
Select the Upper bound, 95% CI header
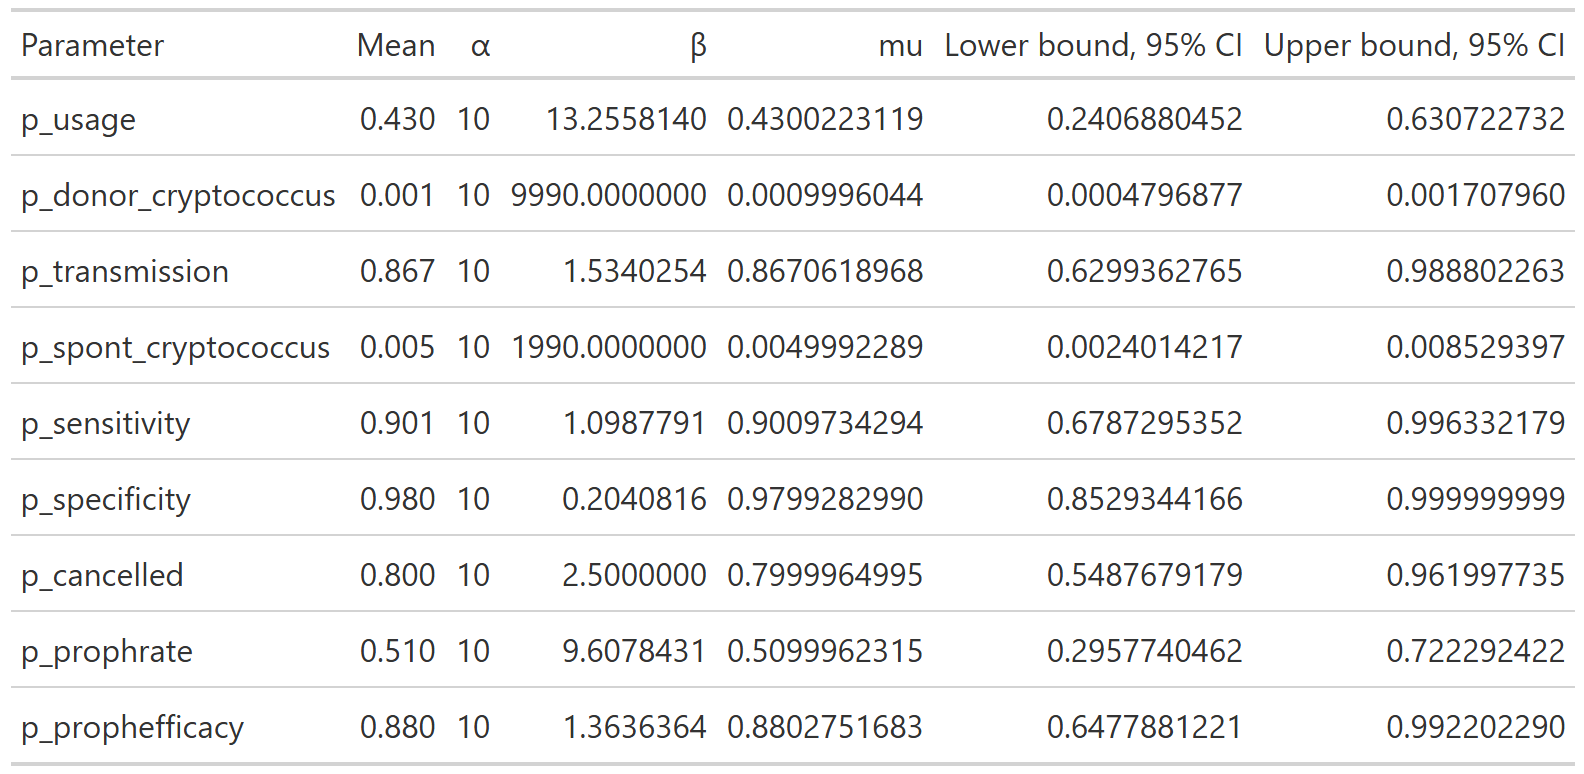[1414, 46]
